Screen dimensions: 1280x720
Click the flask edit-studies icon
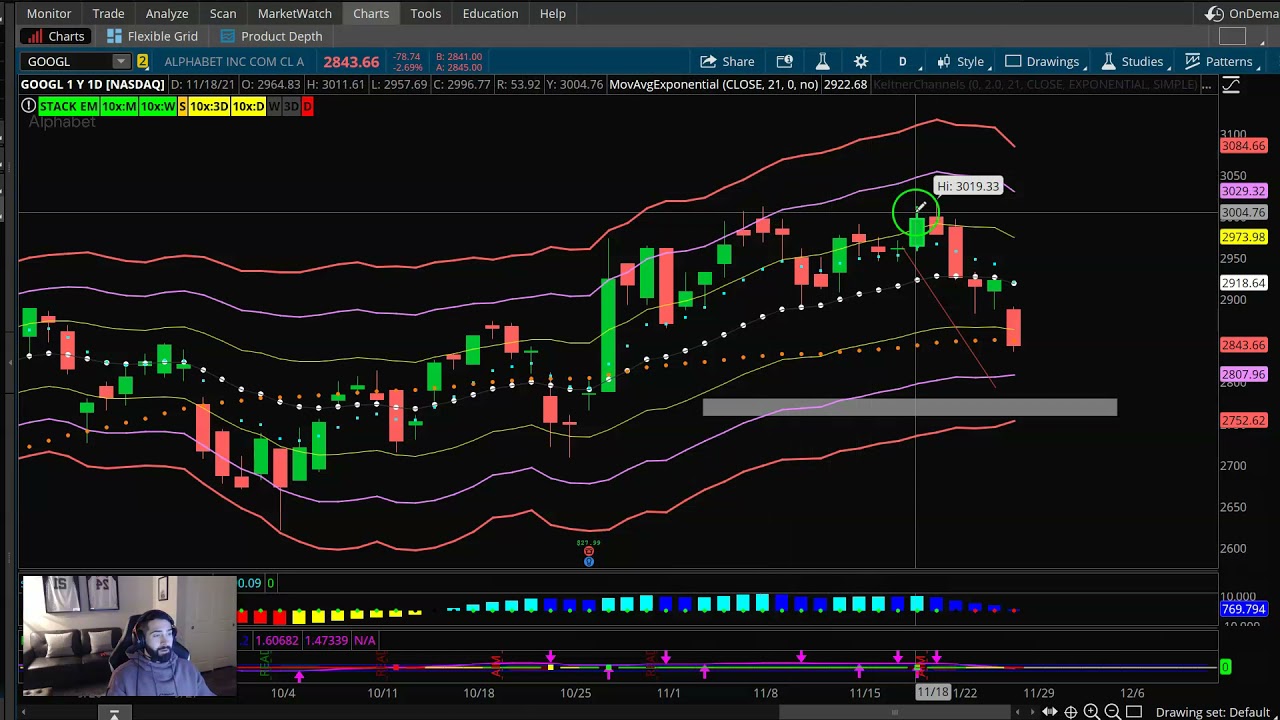[822, 61]
